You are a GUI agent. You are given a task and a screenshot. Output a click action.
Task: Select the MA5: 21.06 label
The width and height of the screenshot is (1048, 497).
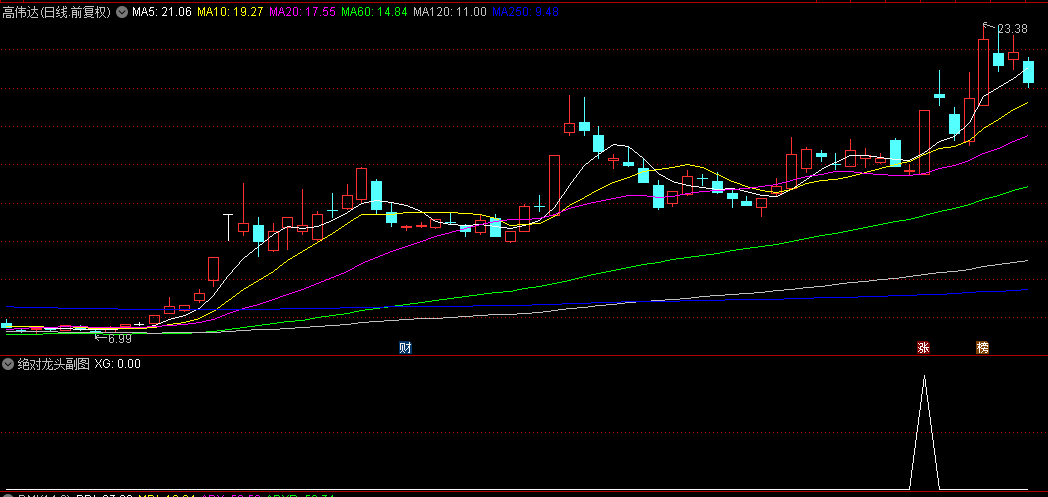coord(162,12)
